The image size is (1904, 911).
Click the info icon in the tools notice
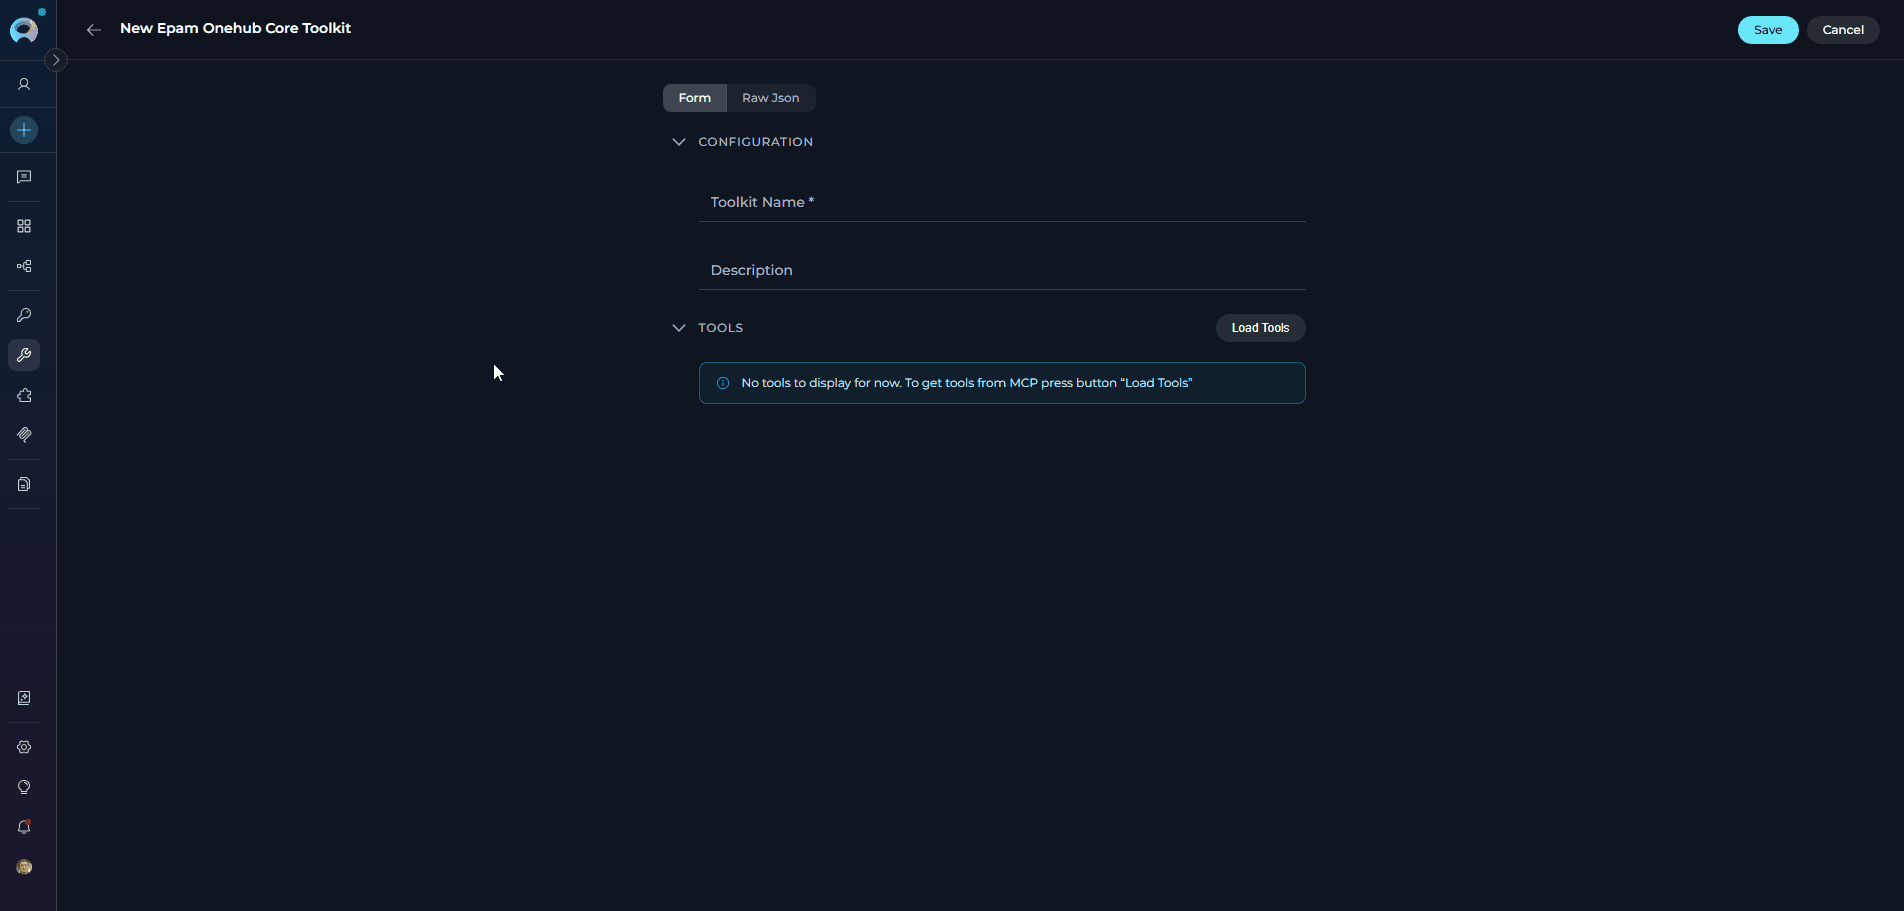point(723,383)
